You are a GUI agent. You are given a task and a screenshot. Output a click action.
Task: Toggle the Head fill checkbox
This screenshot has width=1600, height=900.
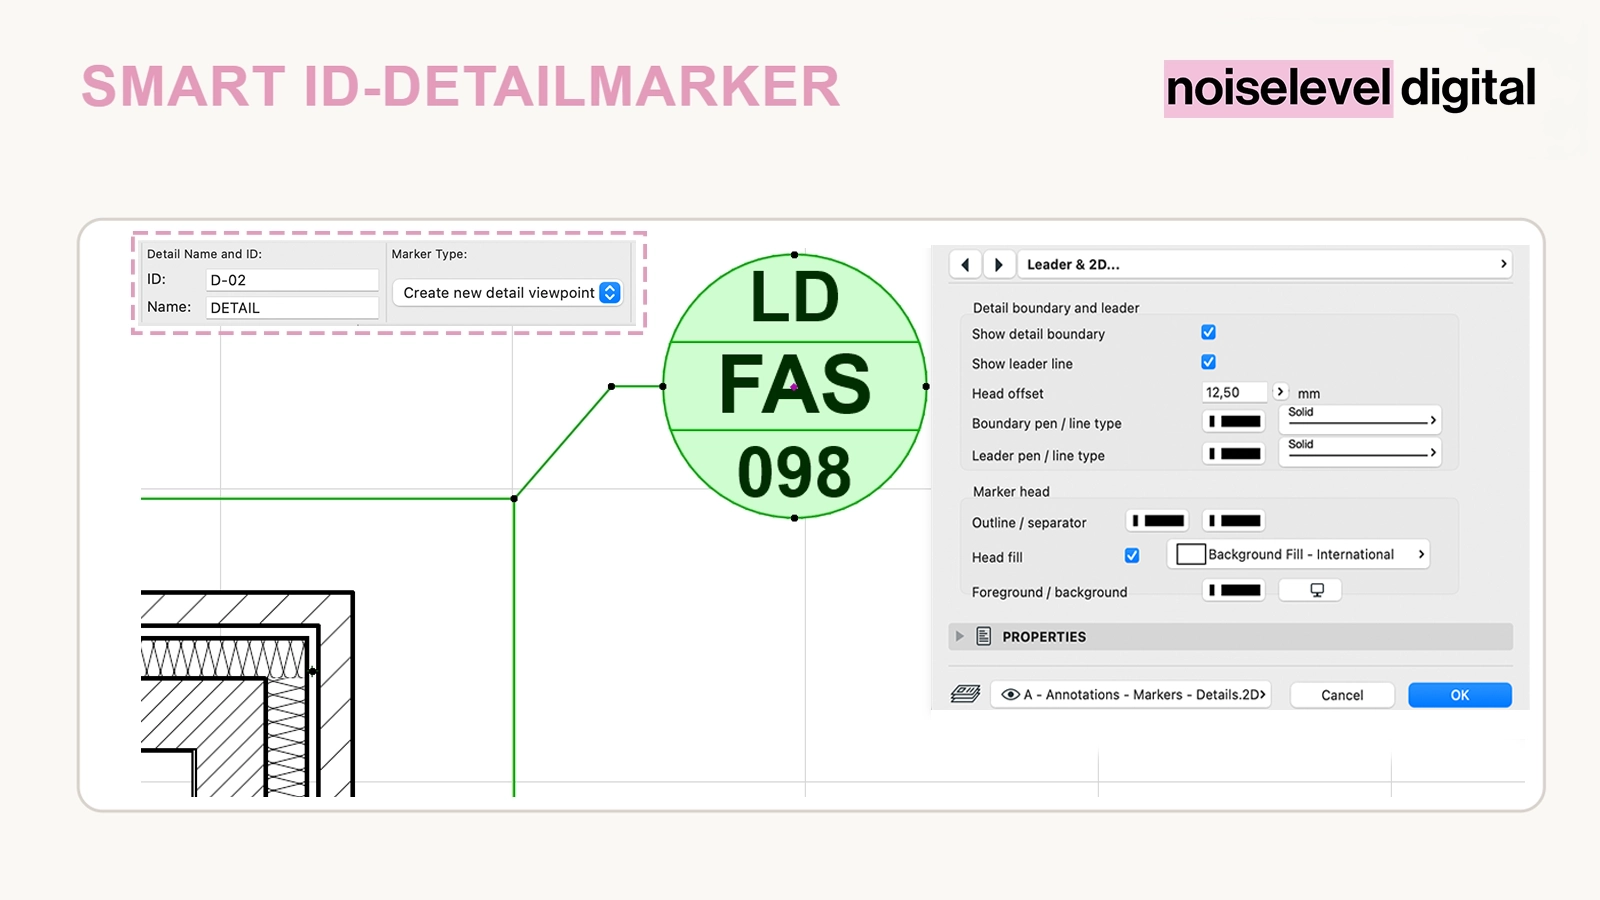click(x=1132, y=555)
